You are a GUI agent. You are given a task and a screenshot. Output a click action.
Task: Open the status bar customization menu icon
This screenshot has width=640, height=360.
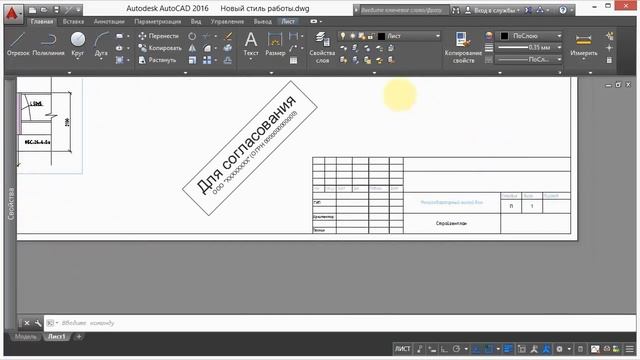click(630, 349)
